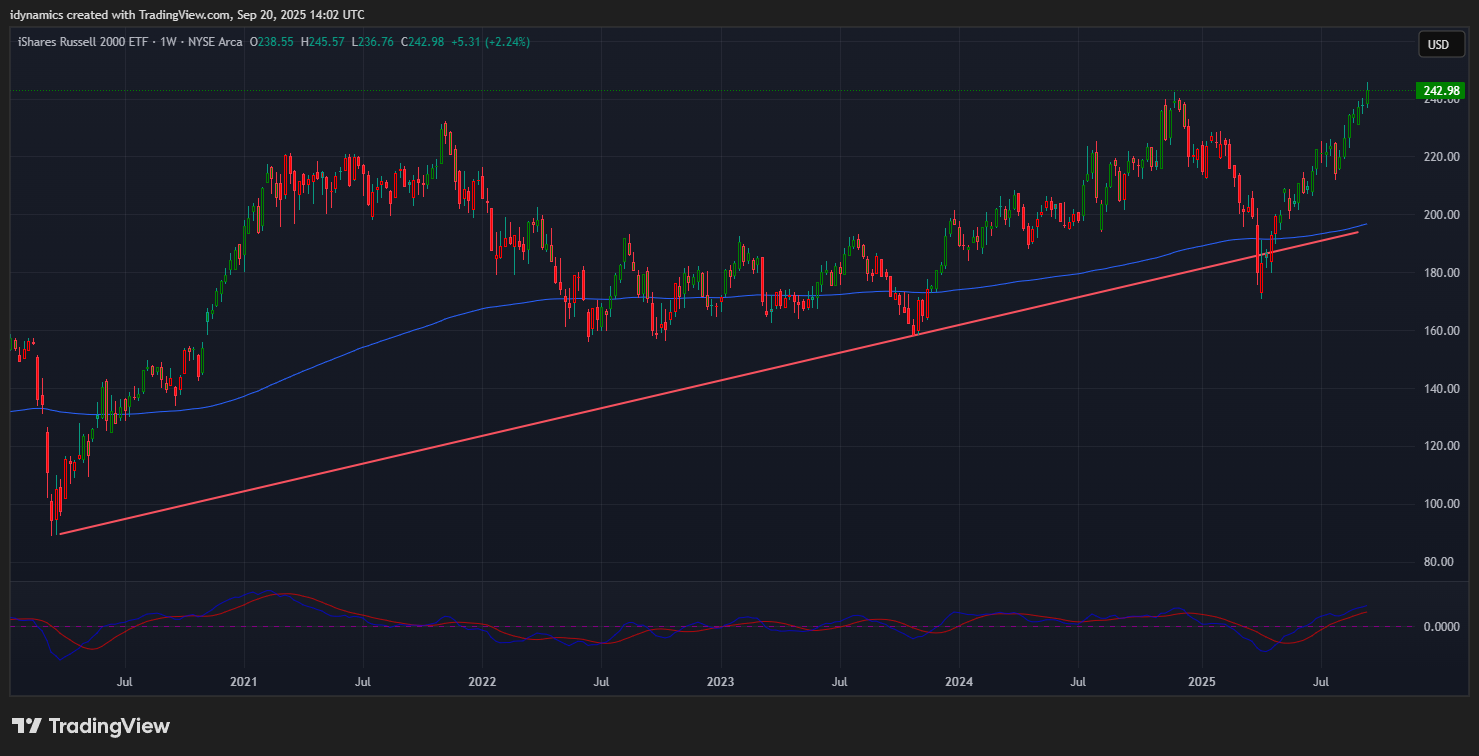Click the 200.00 price axis label
This screenshot has width=1479, height=756.
coord(1440,215)
